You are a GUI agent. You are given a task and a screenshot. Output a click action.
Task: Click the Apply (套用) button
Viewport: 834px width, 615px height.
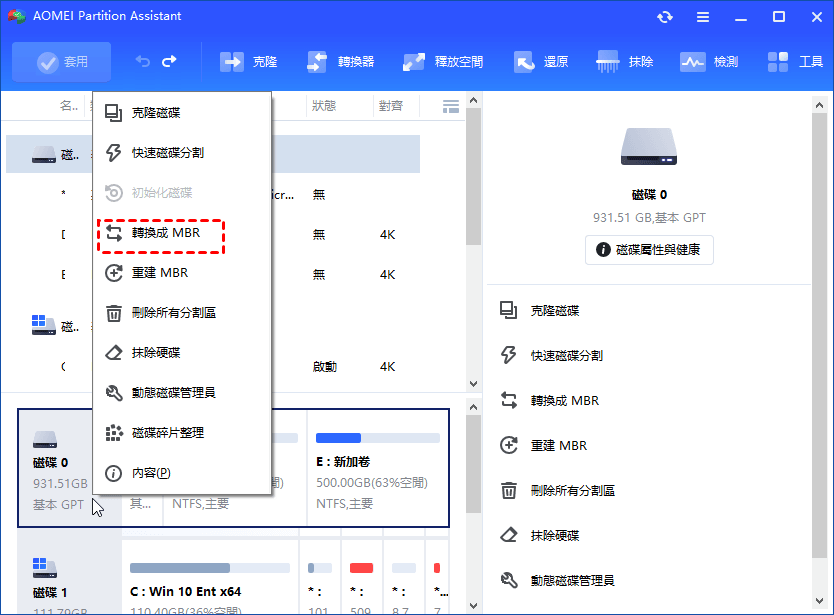click(62, 62)
